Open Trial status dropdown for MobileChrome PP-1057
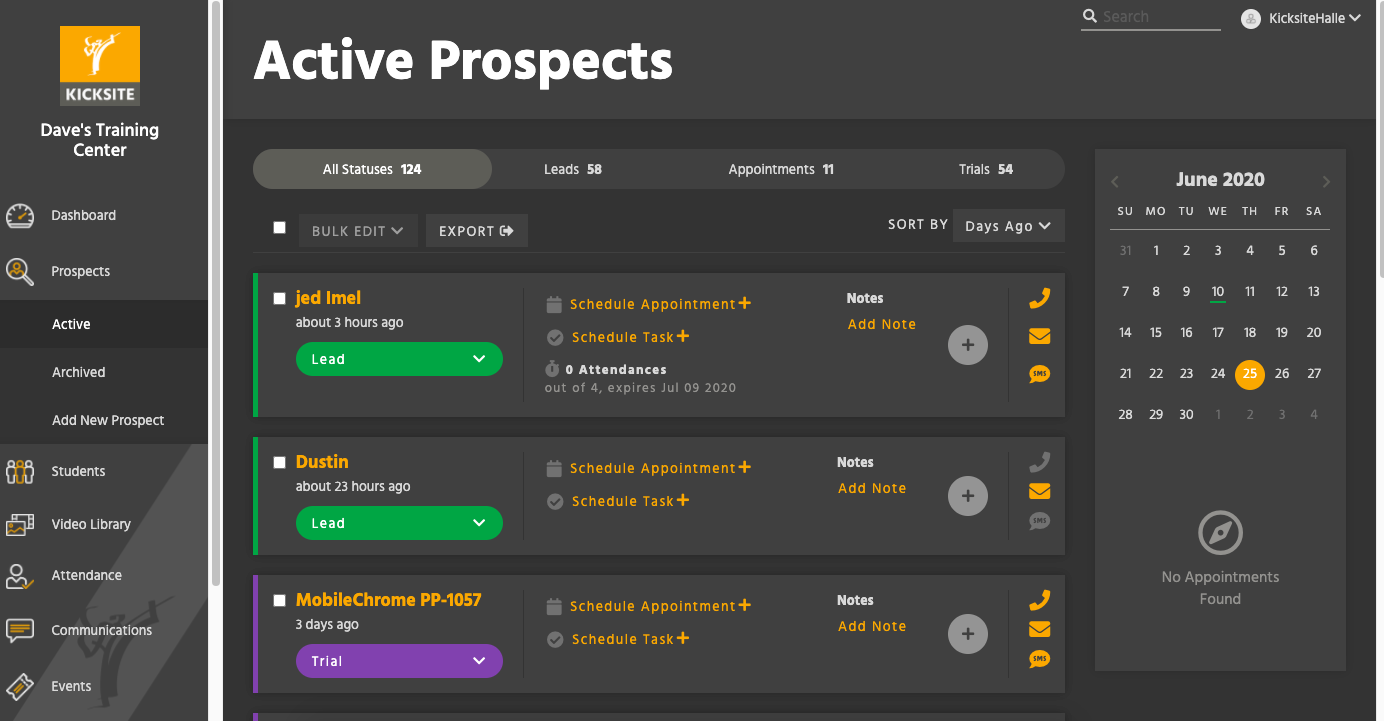The height and width of the screenshot is (721, 1384). (x=399, y=661)
